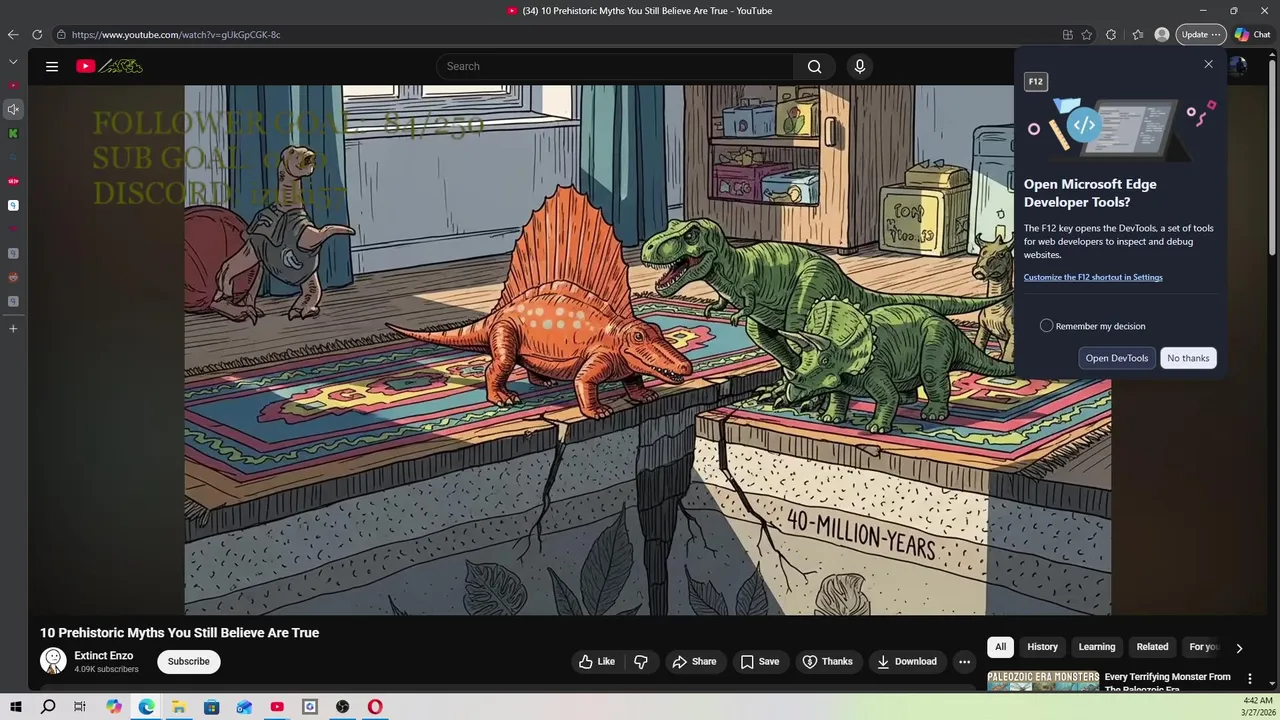Select the Learning filter chip
The width and height of the screenshot is (1280, 720).
tap(1097, 647)
